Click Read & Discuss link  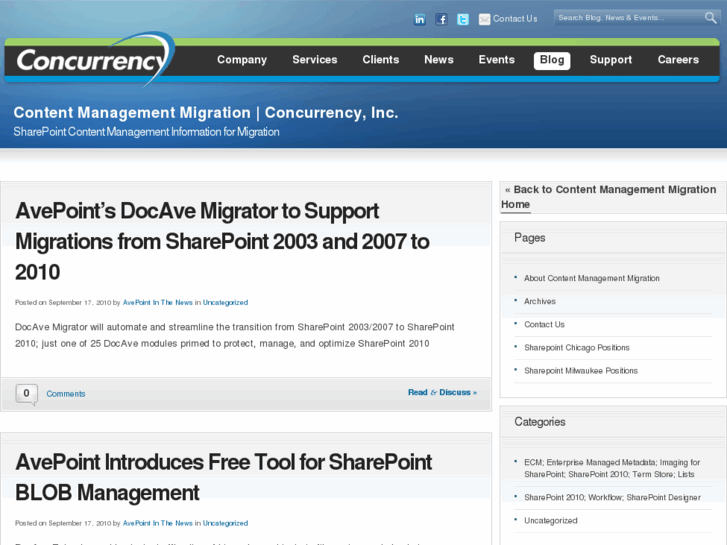[442, 392]
